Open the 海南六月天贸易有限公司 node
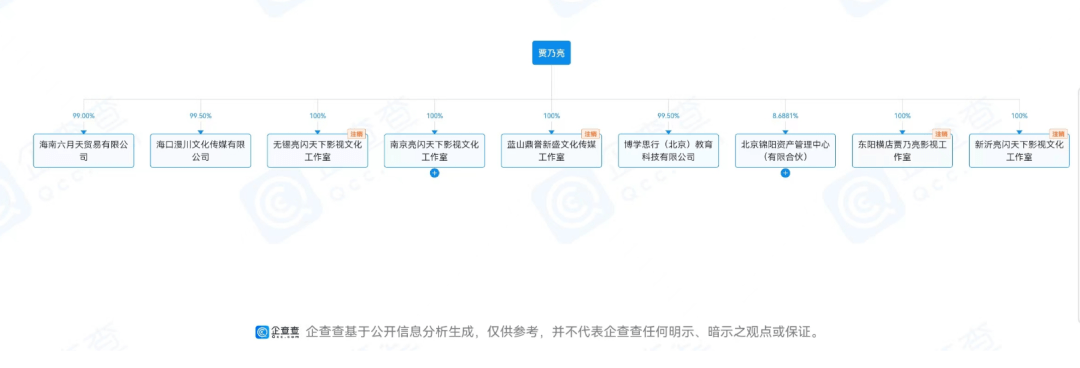 click(83, 151)
